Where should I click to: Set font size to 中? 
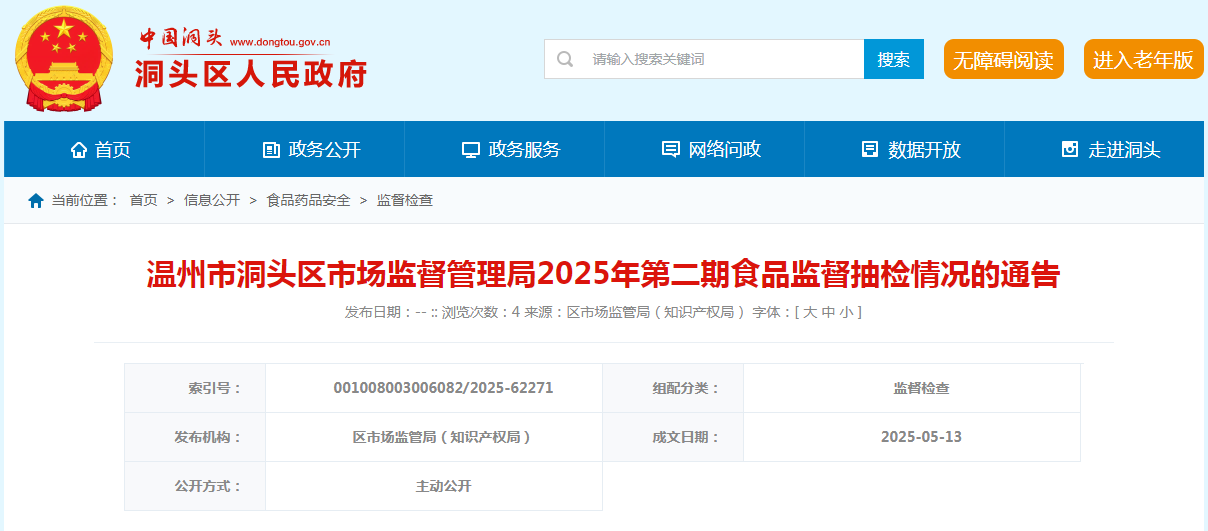click(828, 312)
